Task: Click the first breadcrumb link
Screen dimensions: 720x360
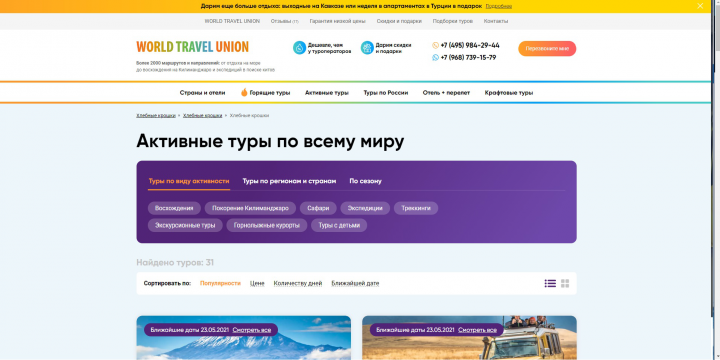Action: pyautogui.click(x=156, y=116)
